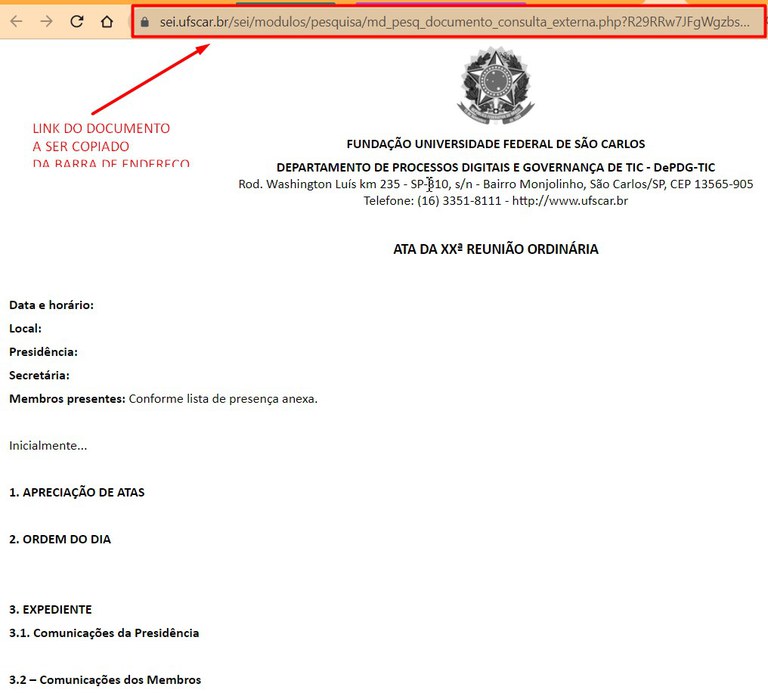Image resolution: width=768 pixels, height=693 pixels.
Task: Click the Inicialmente... paragraph
Action: click(48, 446)
